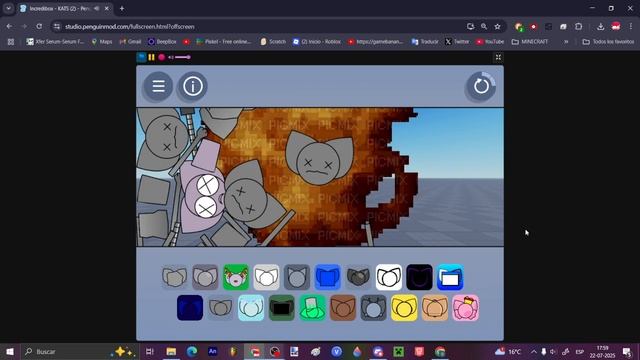Select the dark green icon with black screen

pos(282,308)
